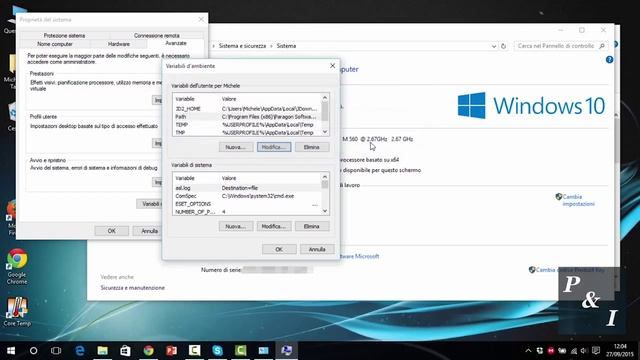Click 'Nuova...' under user variables

pos(236,147)
